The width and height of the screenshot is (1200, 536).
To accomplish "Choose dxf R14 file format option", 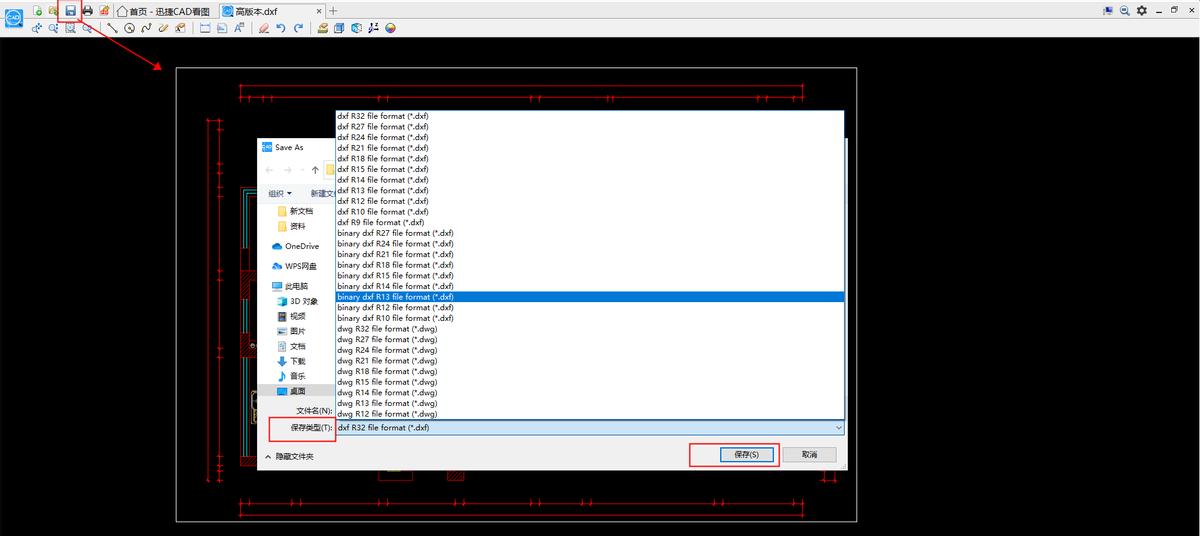I will tap(590, 180).
